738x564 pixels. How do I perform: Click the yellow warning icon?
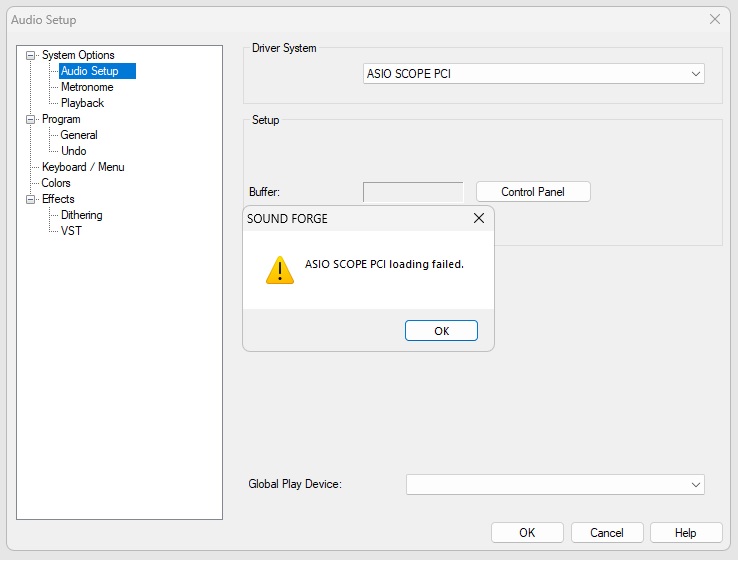coord(280,270)
